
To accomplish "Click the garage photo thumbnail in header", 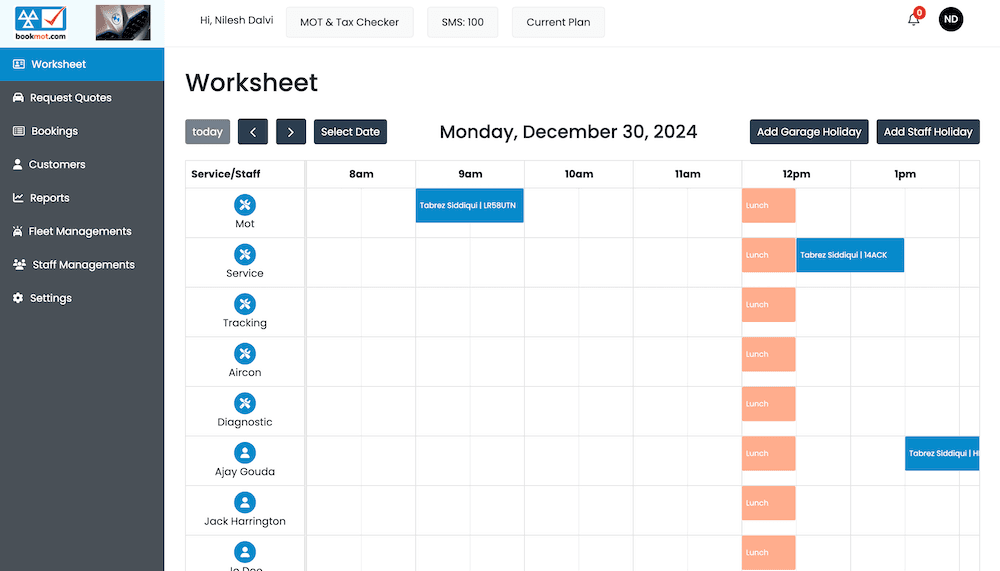I will [123, 23].
